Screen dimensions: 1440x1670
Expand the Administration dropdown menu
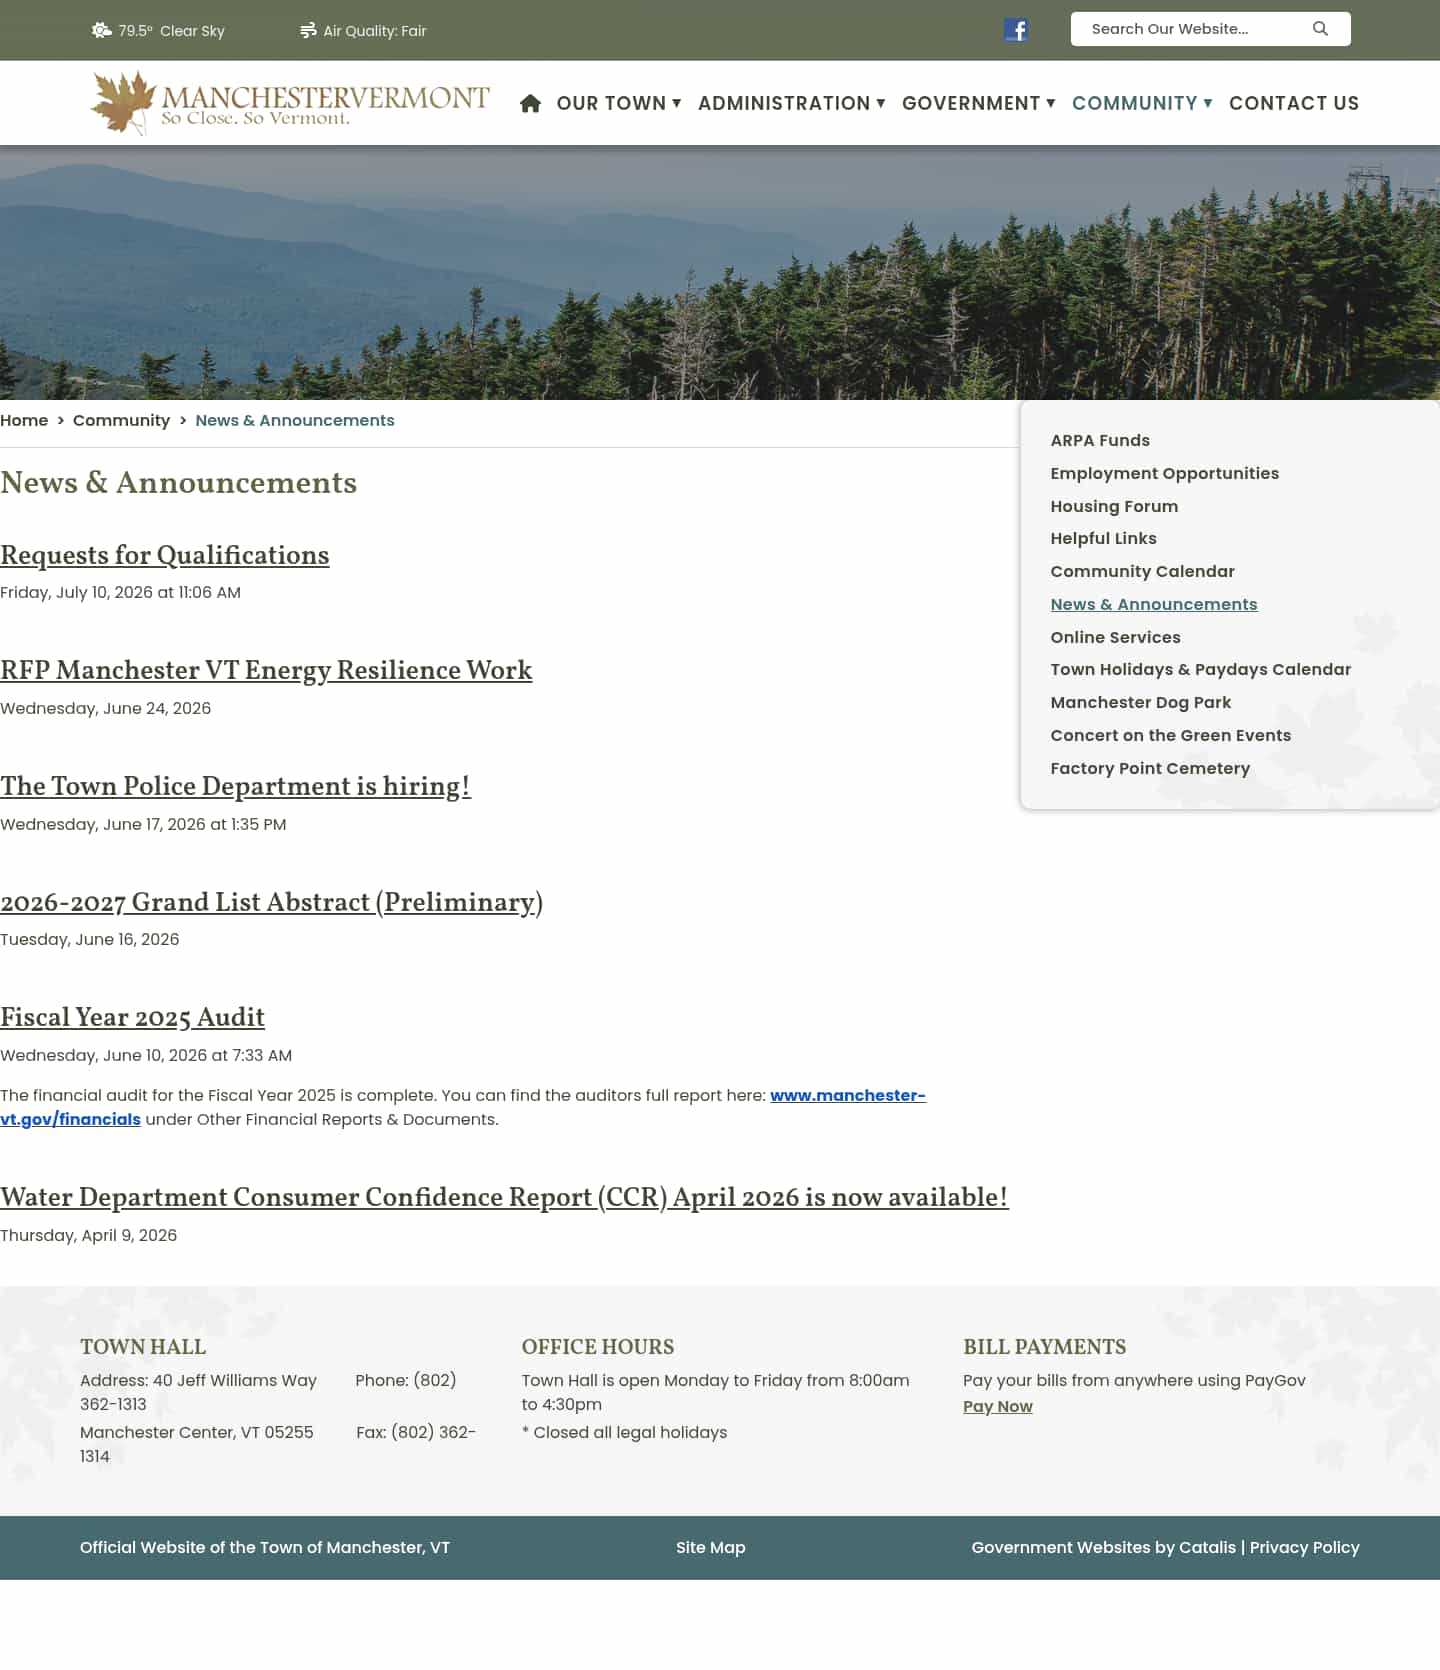792,103
